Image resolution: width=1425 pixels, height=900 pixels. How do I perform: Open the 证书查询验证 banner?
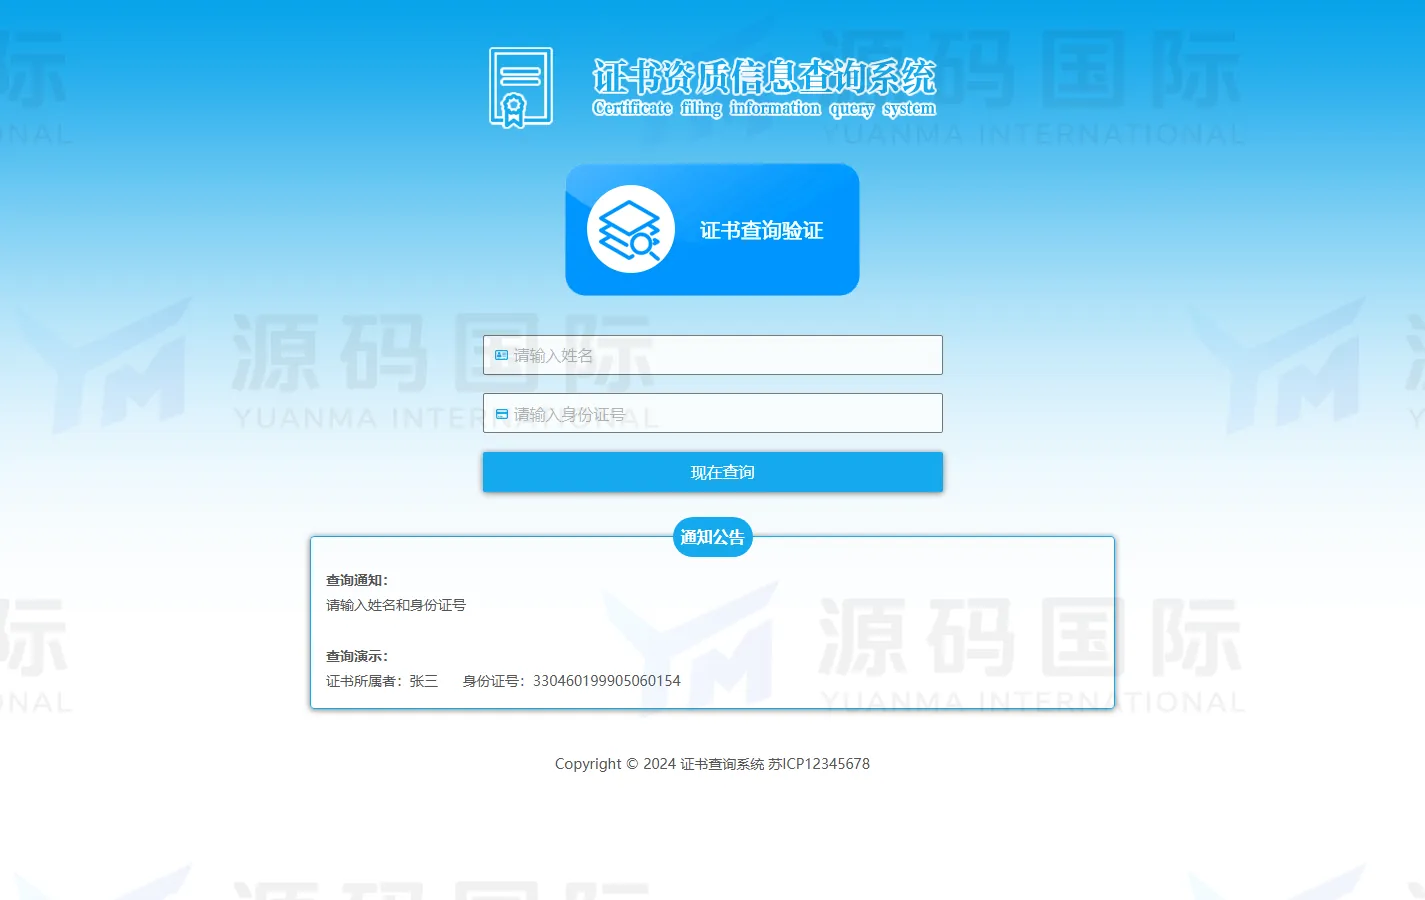coord(712,230)
